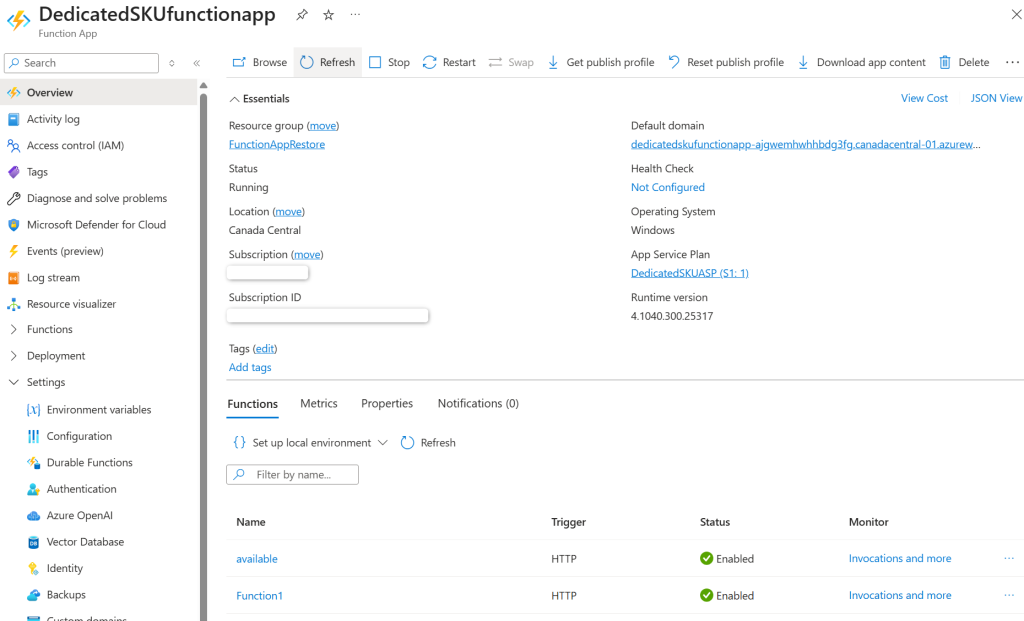Image resolution: width=1024 pixels, height=621 pixels.
Task: Click the Filter by name field
Action: pos(293,475)
